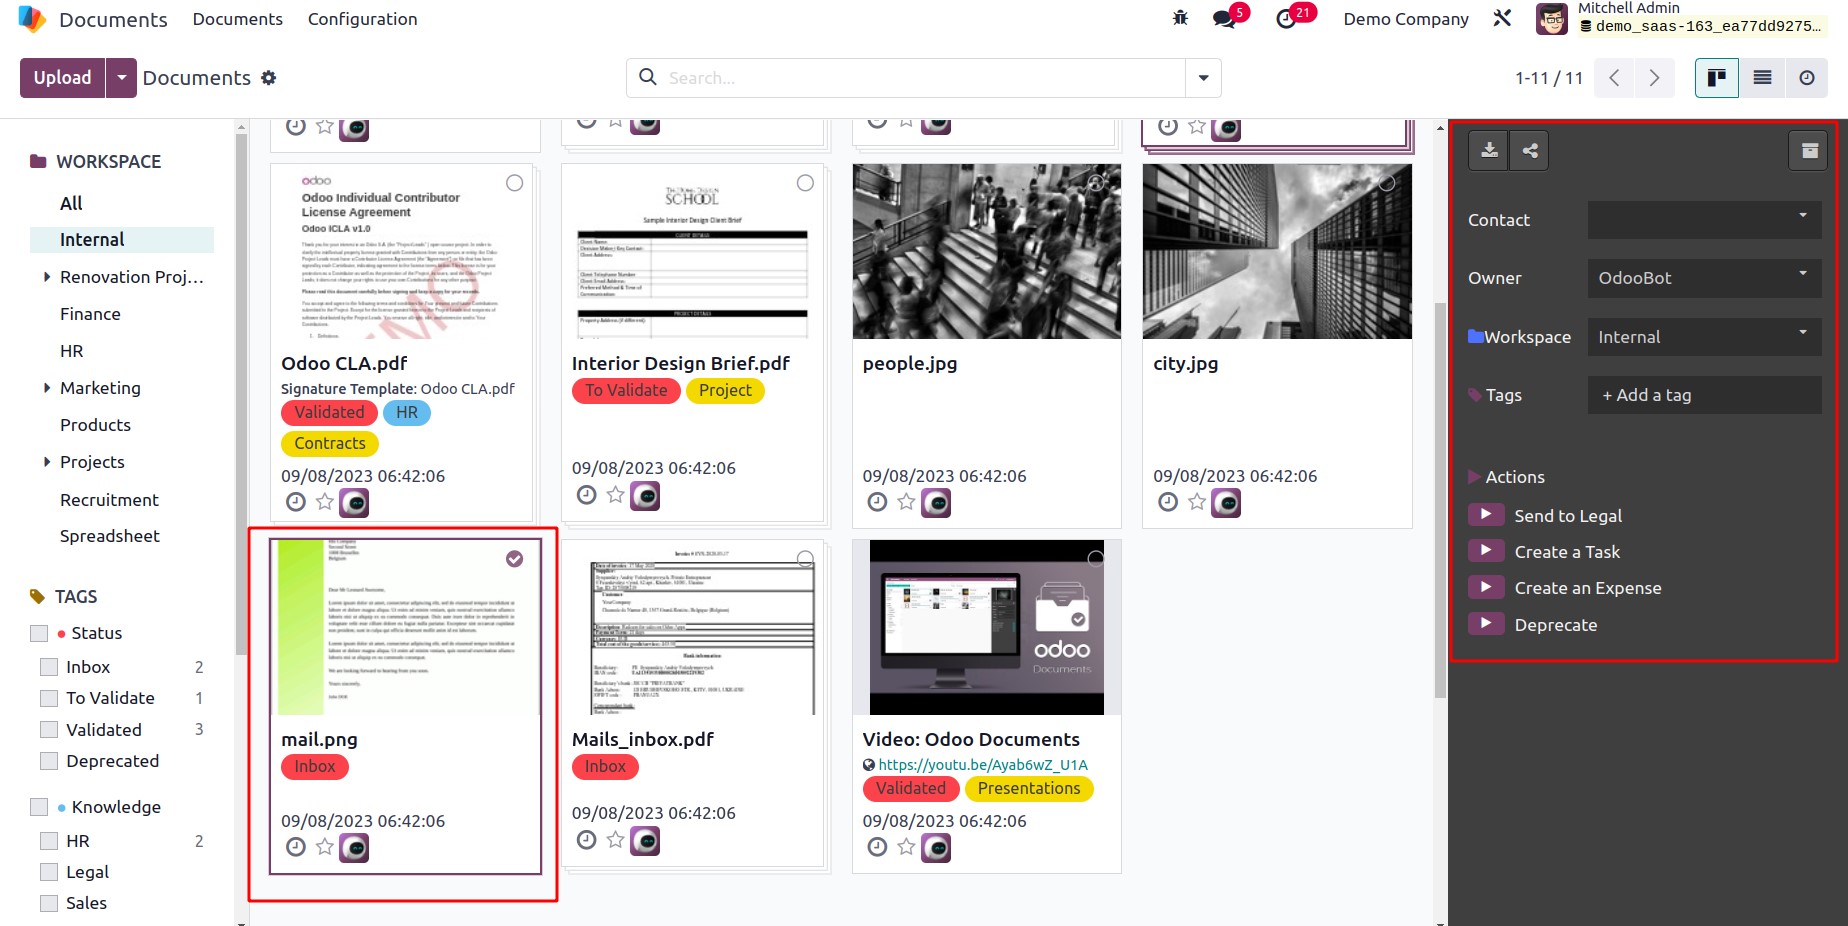Click the Presentations tag on video card
Image resolution: width=1848 pixels, height=926 pixels.
[1029, 788]
